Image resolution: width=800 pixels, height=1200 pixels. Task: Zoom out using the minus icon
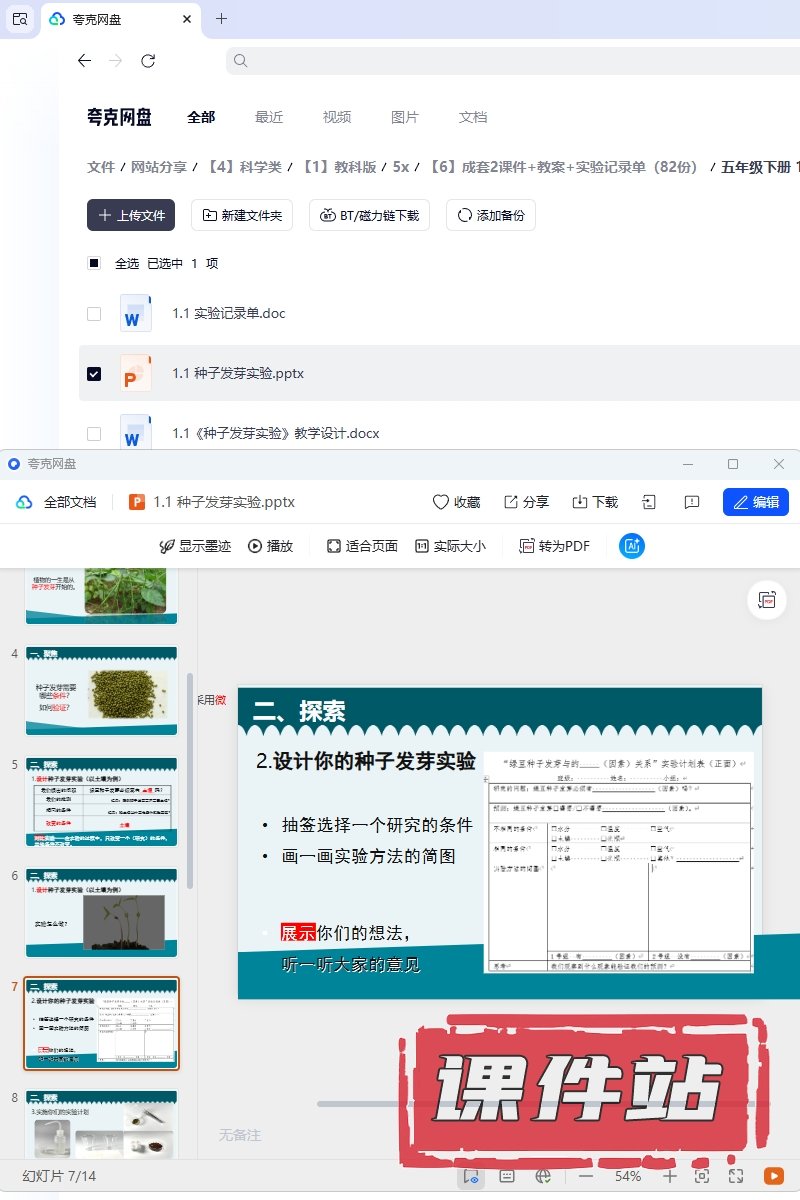point(586,1176)
